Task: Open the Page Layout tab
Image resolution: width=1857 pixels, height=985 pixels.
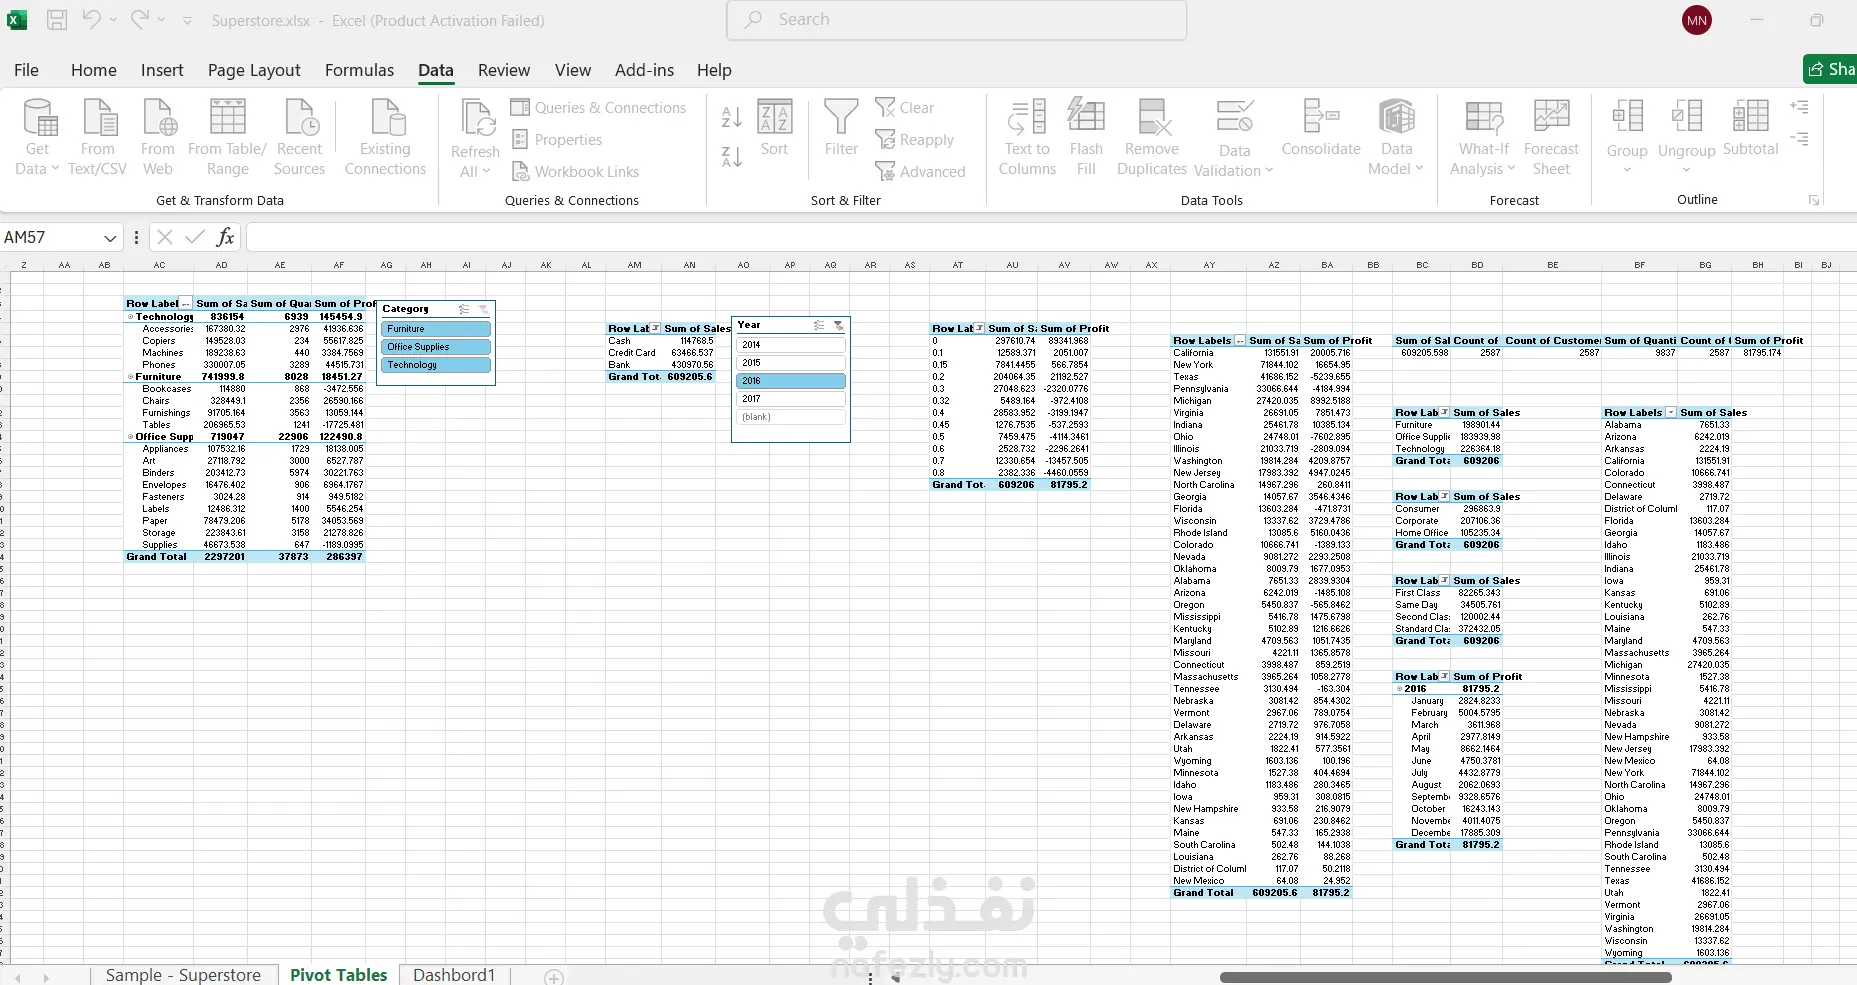Action: pyautogui.click(x=254, y=70)
